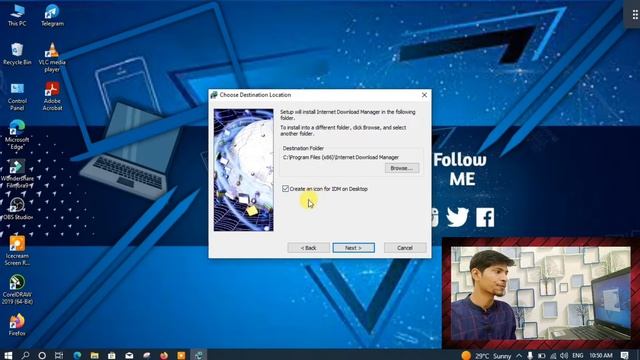This screenshot has height=360, width=640.
Task: Select the Recycle Bin icon
Action: [x=17, y=53]
